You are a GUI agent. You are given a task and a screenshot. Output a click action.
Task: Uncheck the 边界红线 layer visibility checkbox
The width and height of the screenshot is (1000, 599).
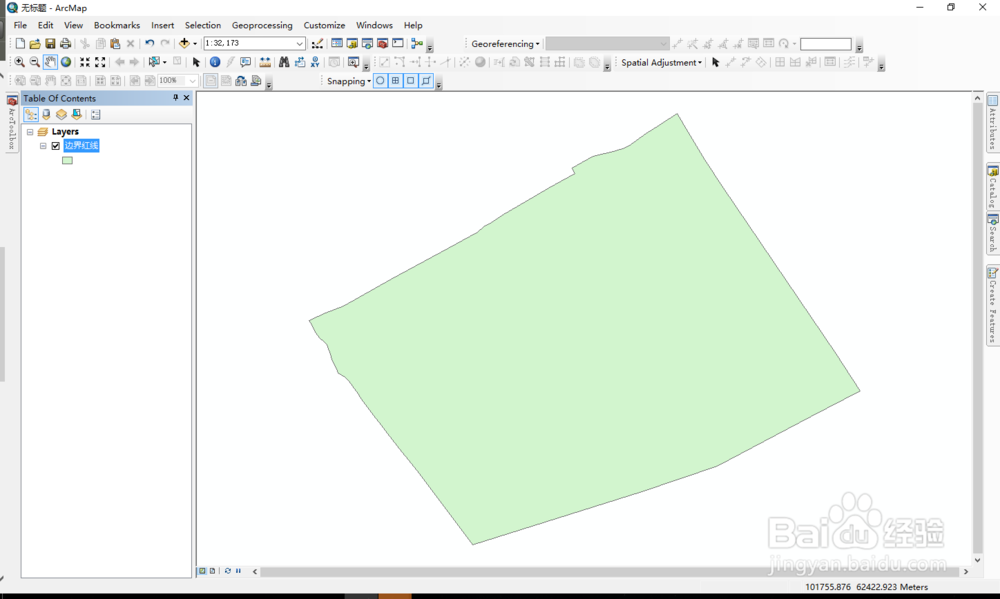[55, 146]
